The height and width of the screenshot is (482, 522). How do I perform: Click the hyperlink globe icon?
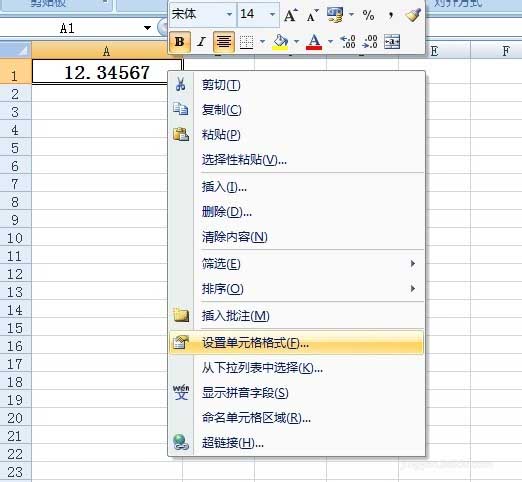(181, 442)
